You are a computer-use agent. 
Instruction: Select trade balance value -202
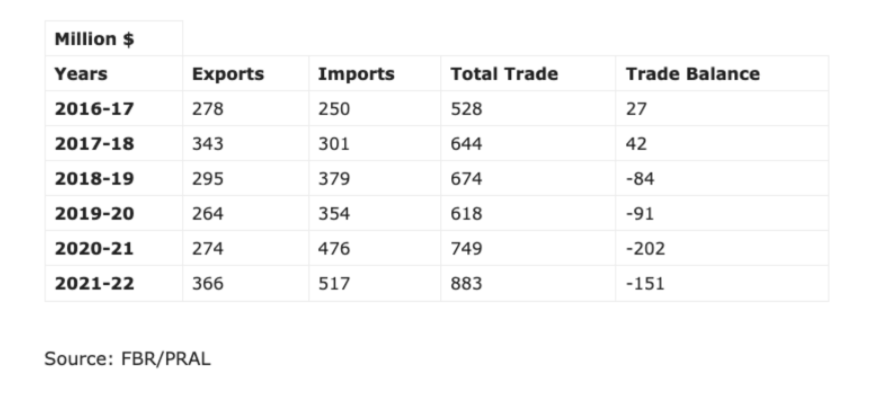point(645,249)
